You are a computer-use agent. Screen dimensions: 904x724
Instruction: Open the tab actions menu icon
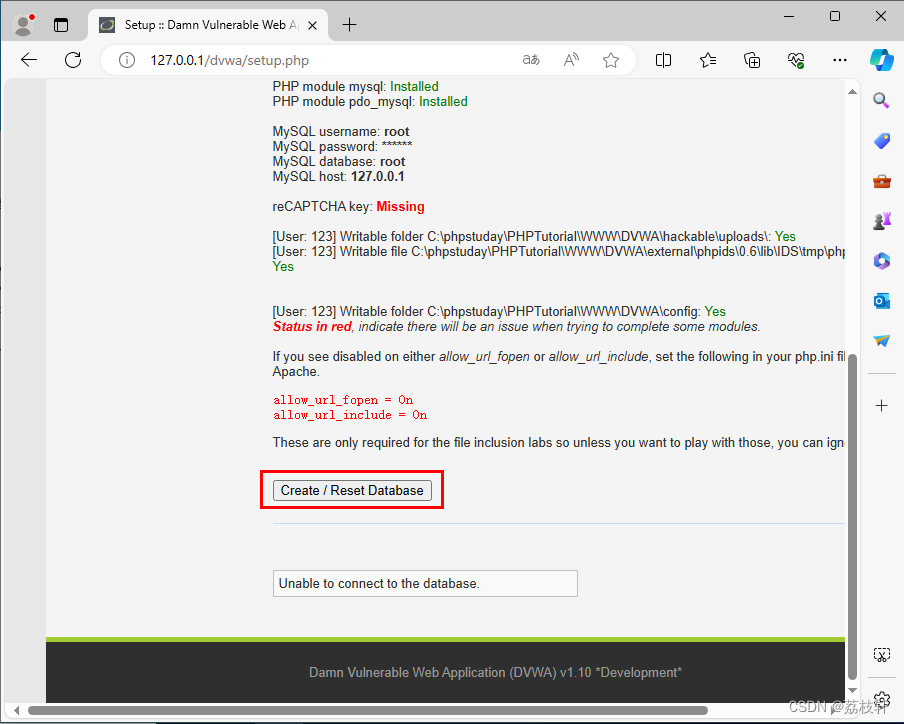[x=61, y=25]
